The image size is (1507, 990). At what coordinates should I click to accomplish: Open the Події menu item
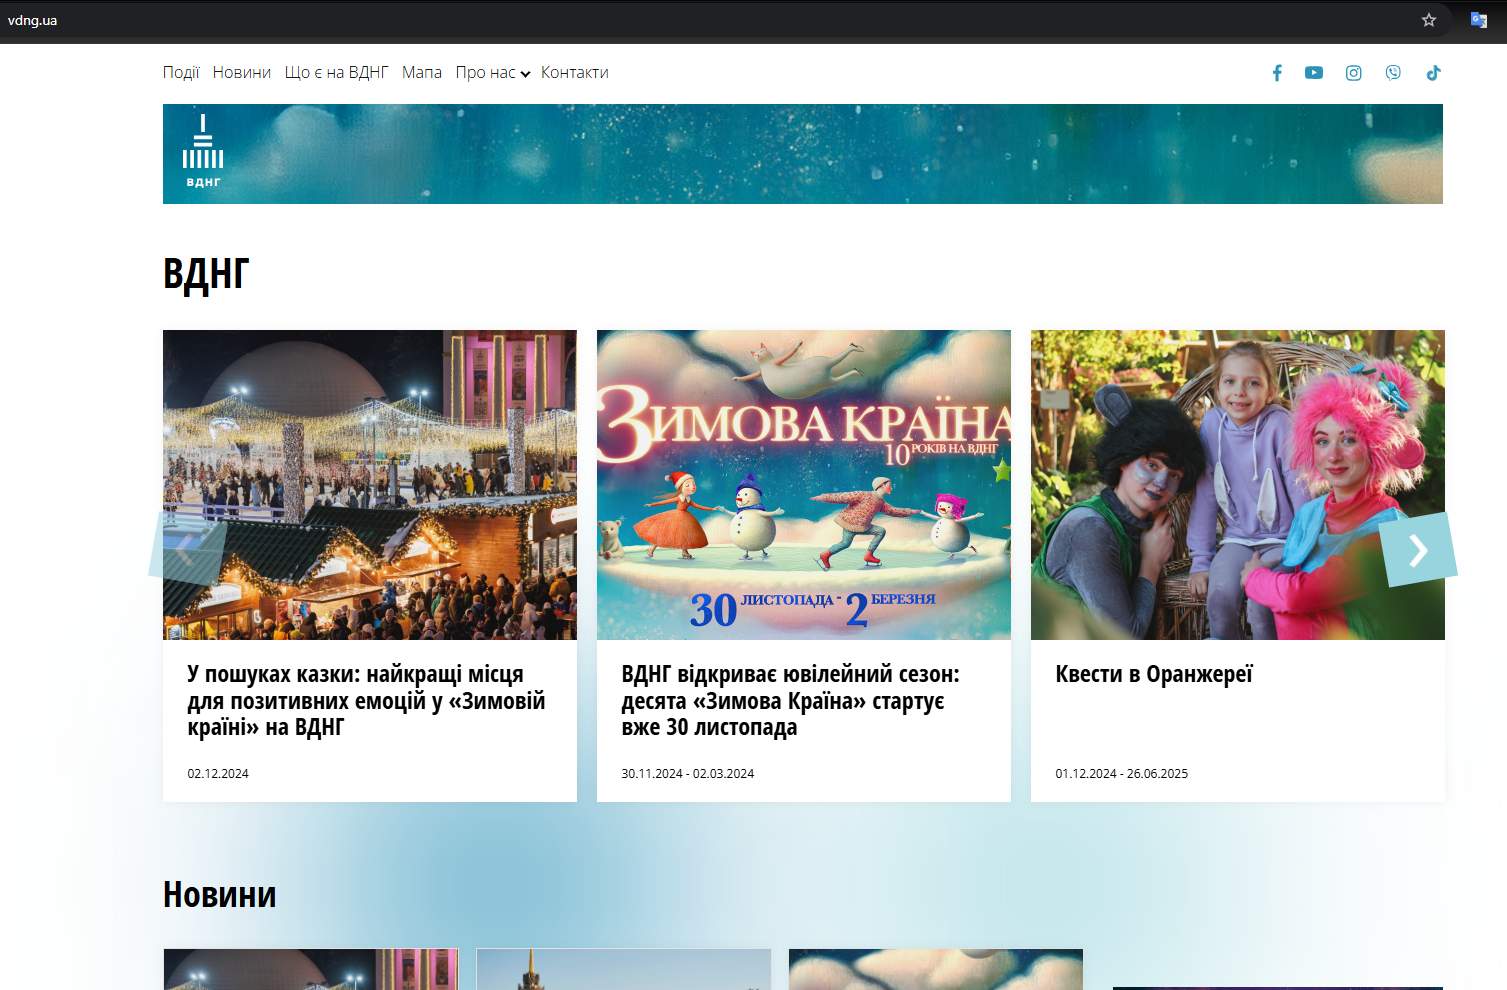(x=181, y=72)
